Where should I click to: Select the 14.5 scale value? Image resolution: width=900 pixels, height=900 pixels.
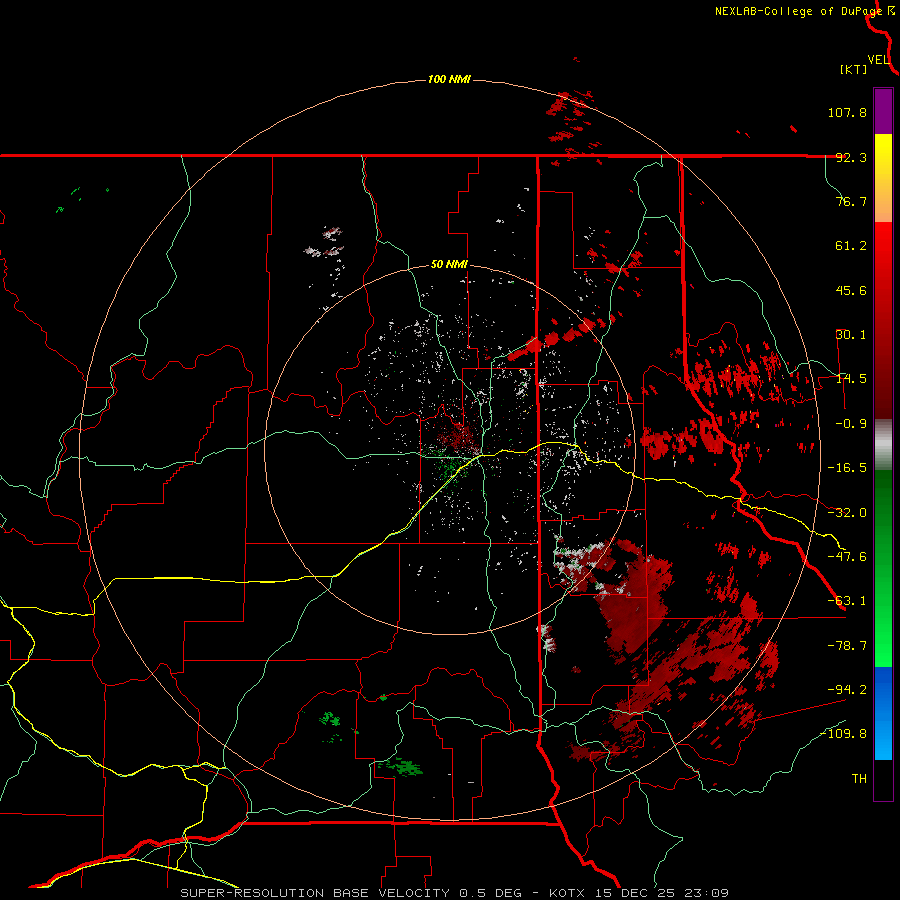tap(851, 379)
